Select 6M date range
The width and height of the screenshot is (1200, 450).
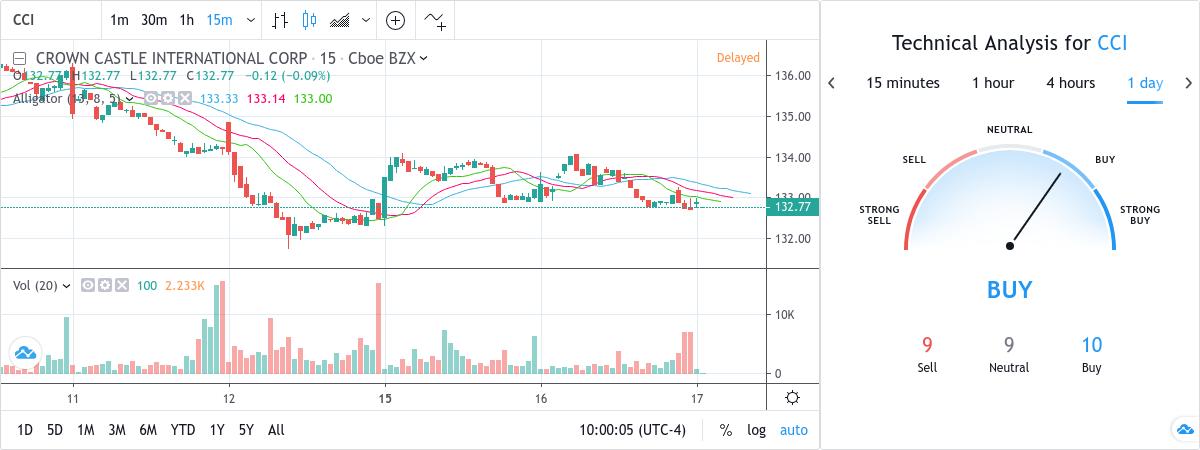pos(148,430)
